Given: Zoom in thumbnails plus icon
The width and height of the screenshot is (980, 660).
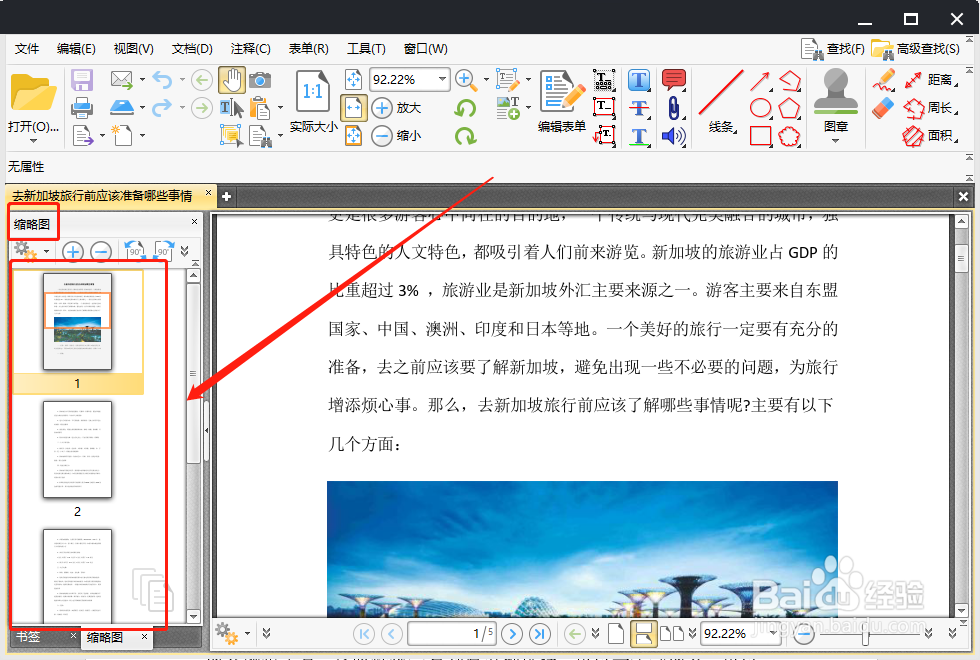Looking at the screenshot, I should pyautogui.click(x=72, y=251).
